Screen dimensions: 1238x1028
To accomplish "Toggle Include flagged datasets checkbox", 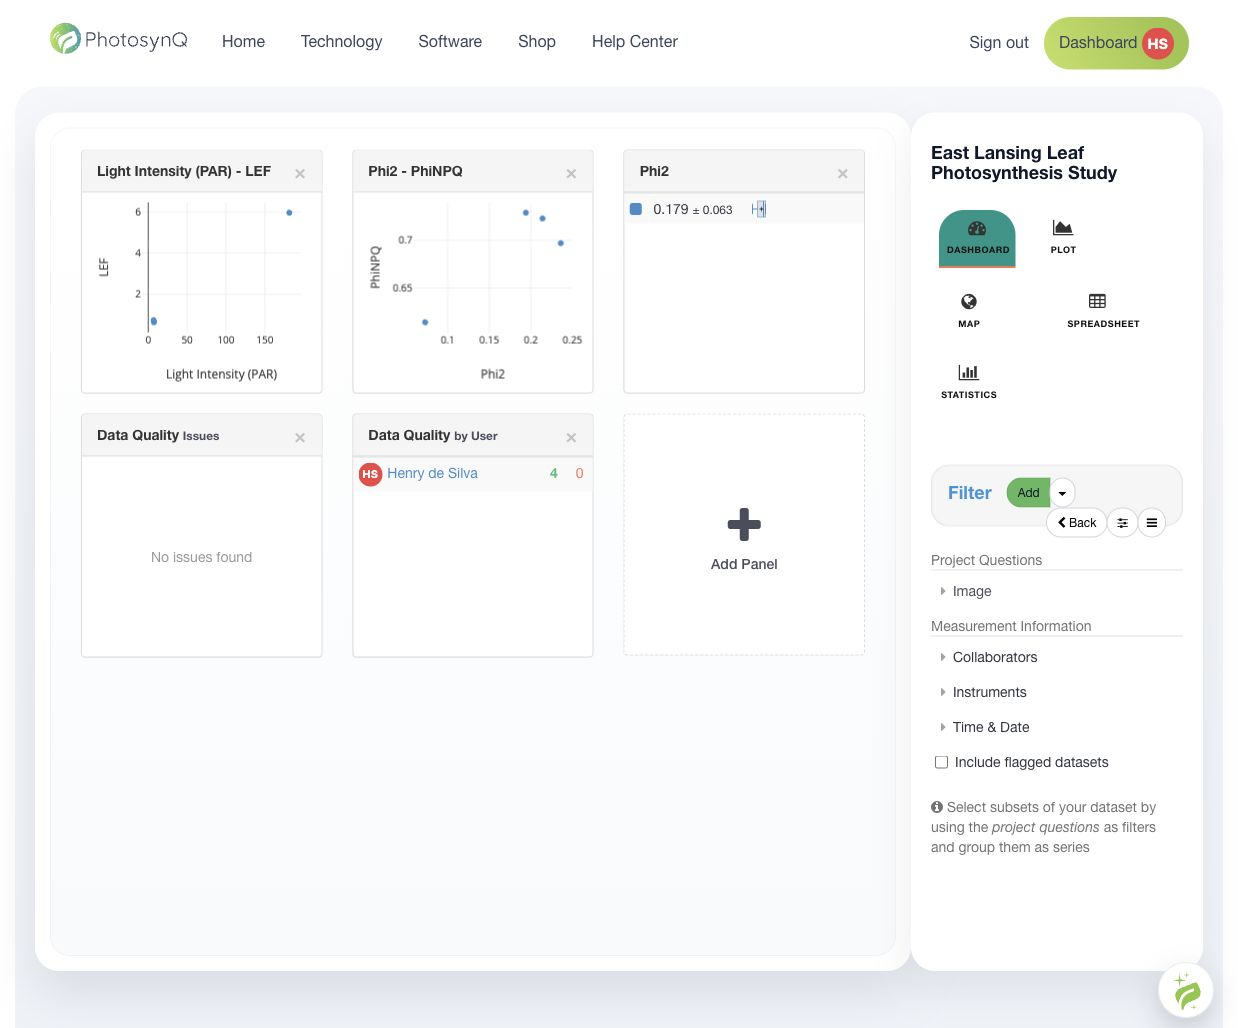I will 941,762.
